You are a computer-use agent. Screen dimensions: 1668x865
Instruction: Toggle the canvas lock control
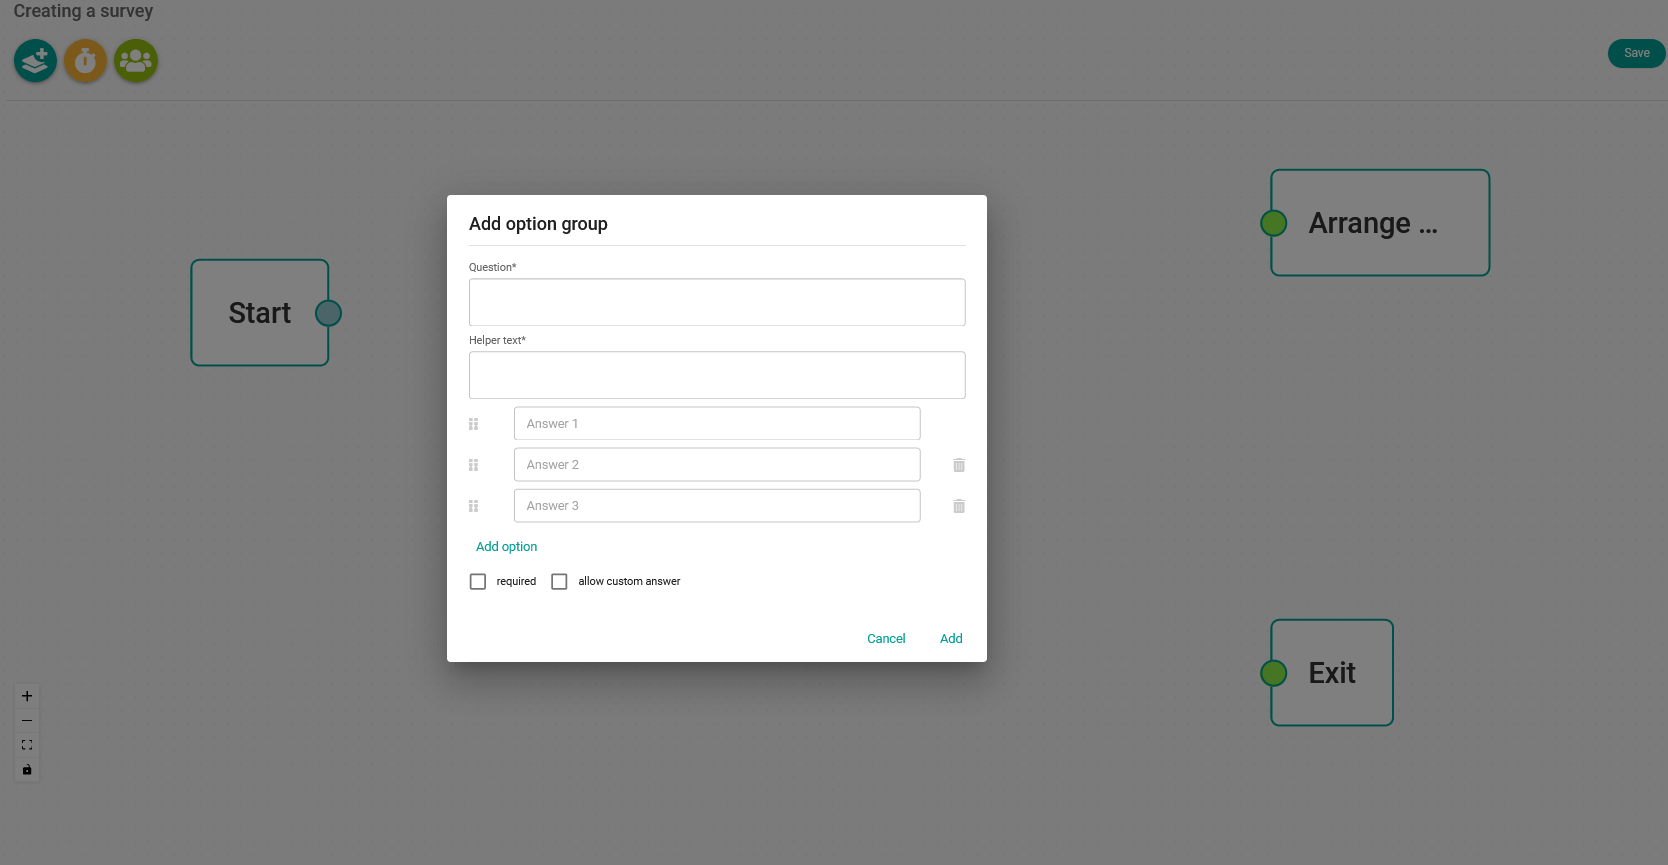(x=27, y=769)
